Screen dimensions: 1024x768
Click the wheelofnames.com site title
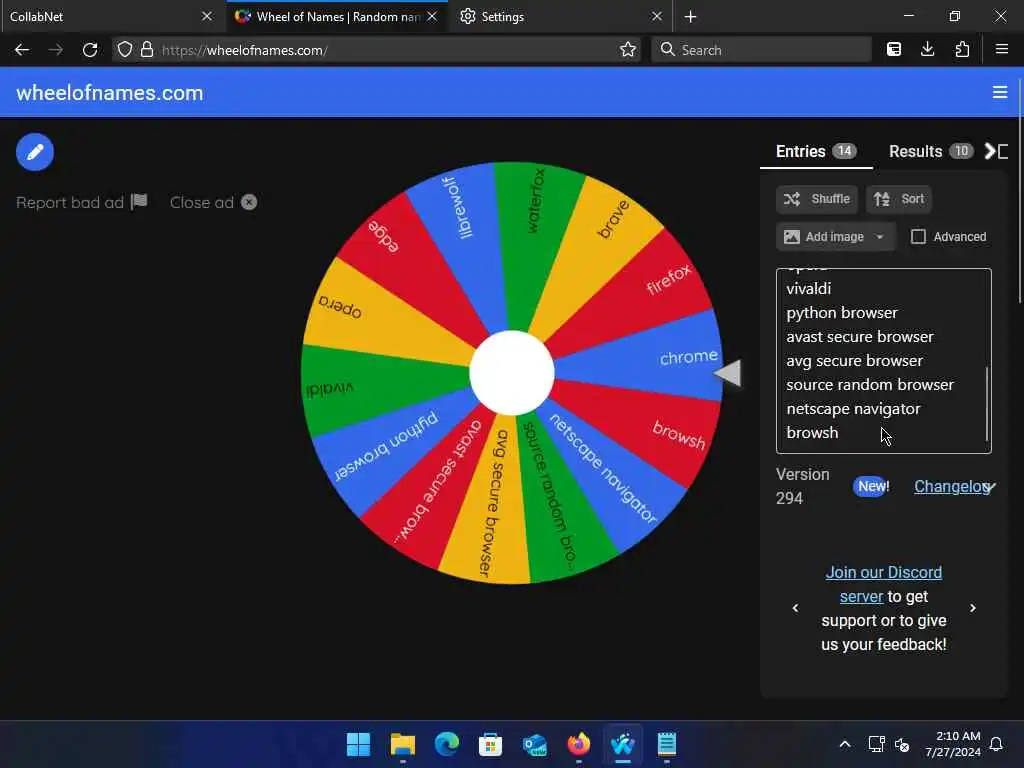pyautogui.click(x=110, y=93)
